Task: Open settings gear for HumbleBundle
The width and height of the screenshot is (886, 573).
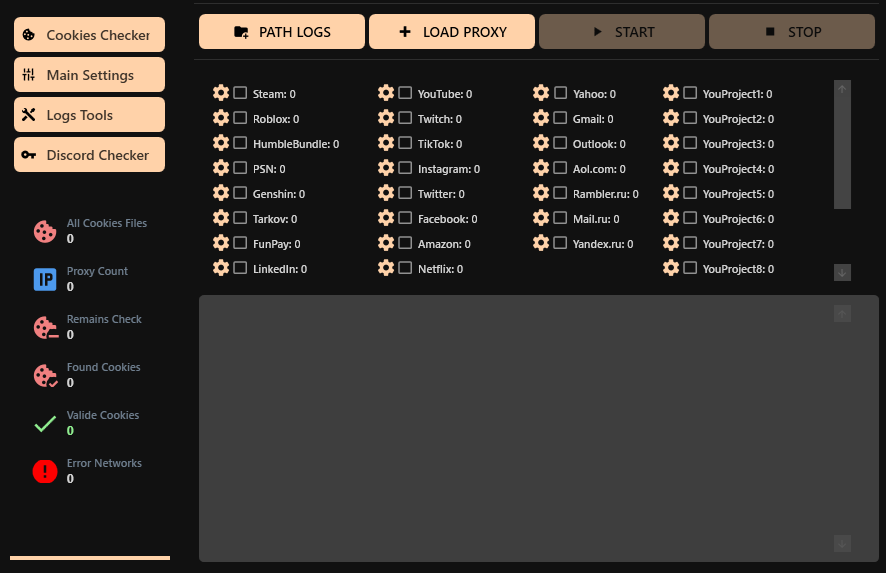Action: pos(221,142)
